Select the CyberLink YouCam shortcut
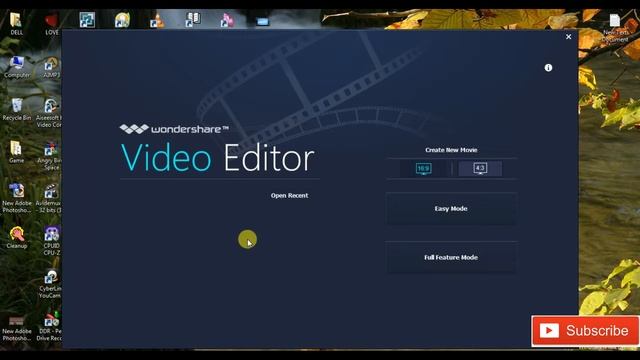The height and width of the screenshot is (360, 640). click(51, 284)
